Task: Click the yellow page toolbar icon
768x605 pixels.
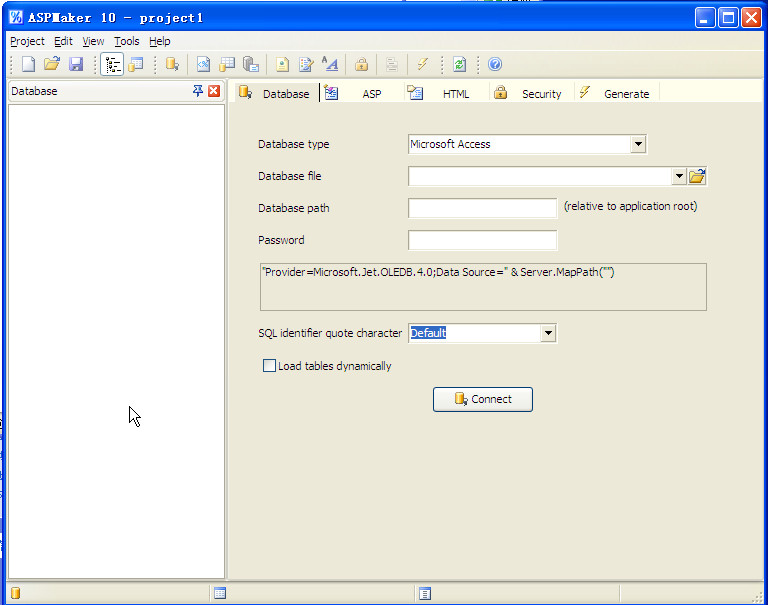Action: click(282, 64)
